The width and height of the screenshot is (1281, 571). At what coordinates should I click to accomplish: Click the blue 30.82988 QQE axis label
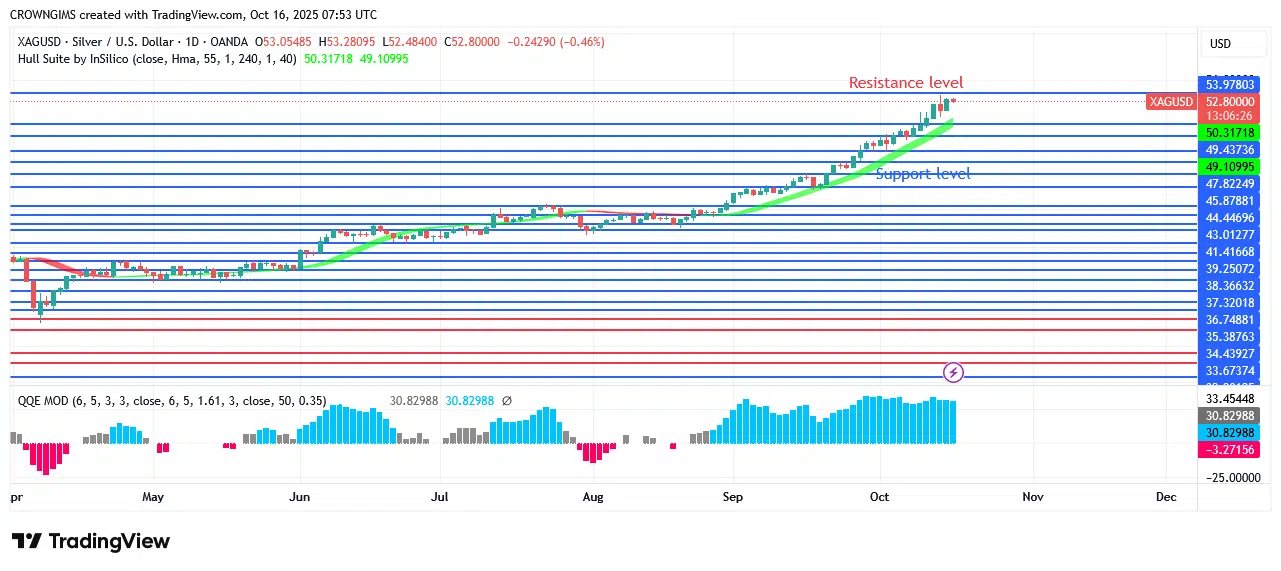(1229, 433)
